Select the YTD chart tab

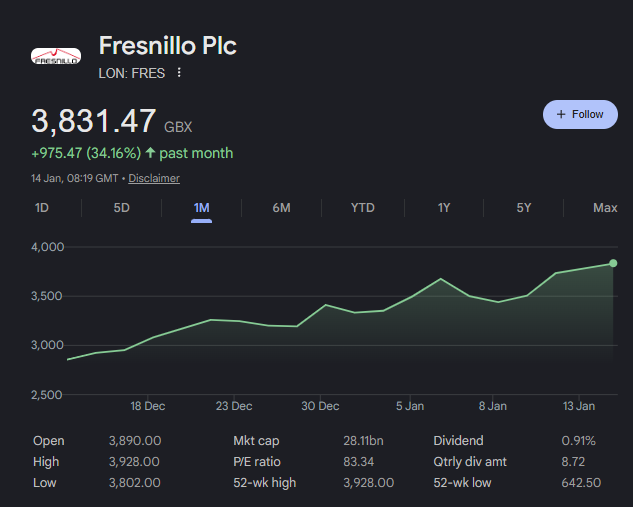[x=362, y=208]
